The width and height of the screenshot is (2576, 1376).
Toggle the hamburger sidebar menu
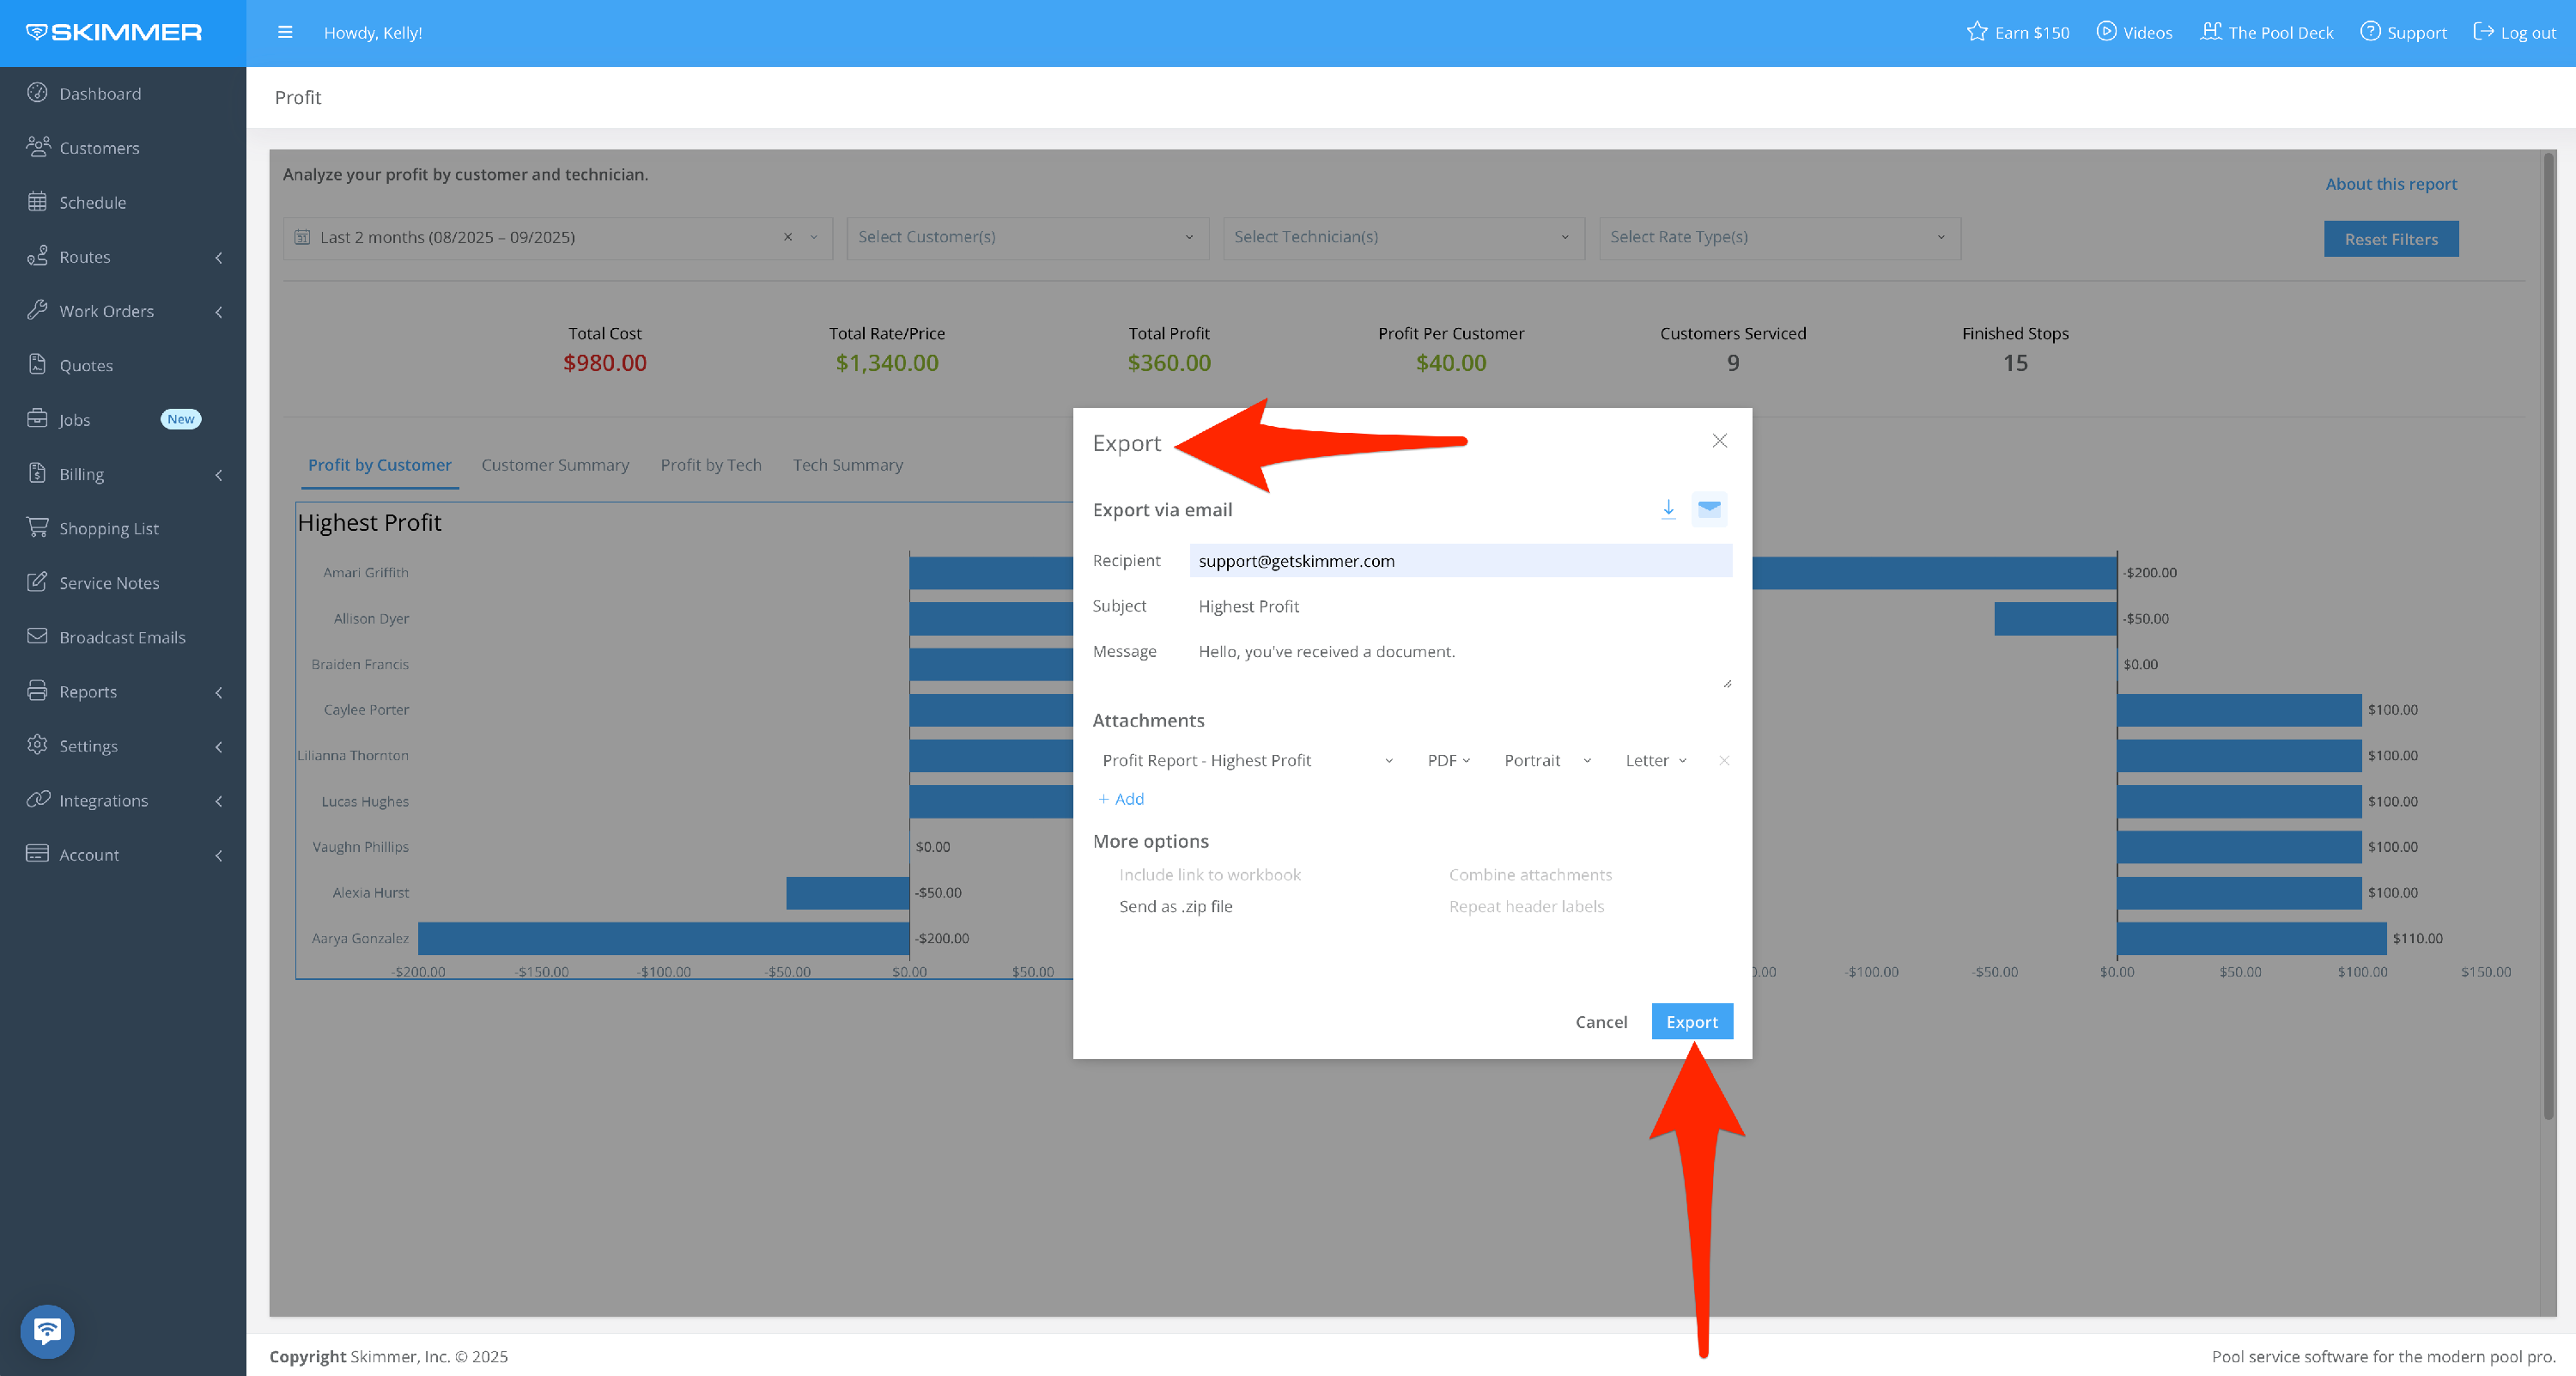[285, 32]
